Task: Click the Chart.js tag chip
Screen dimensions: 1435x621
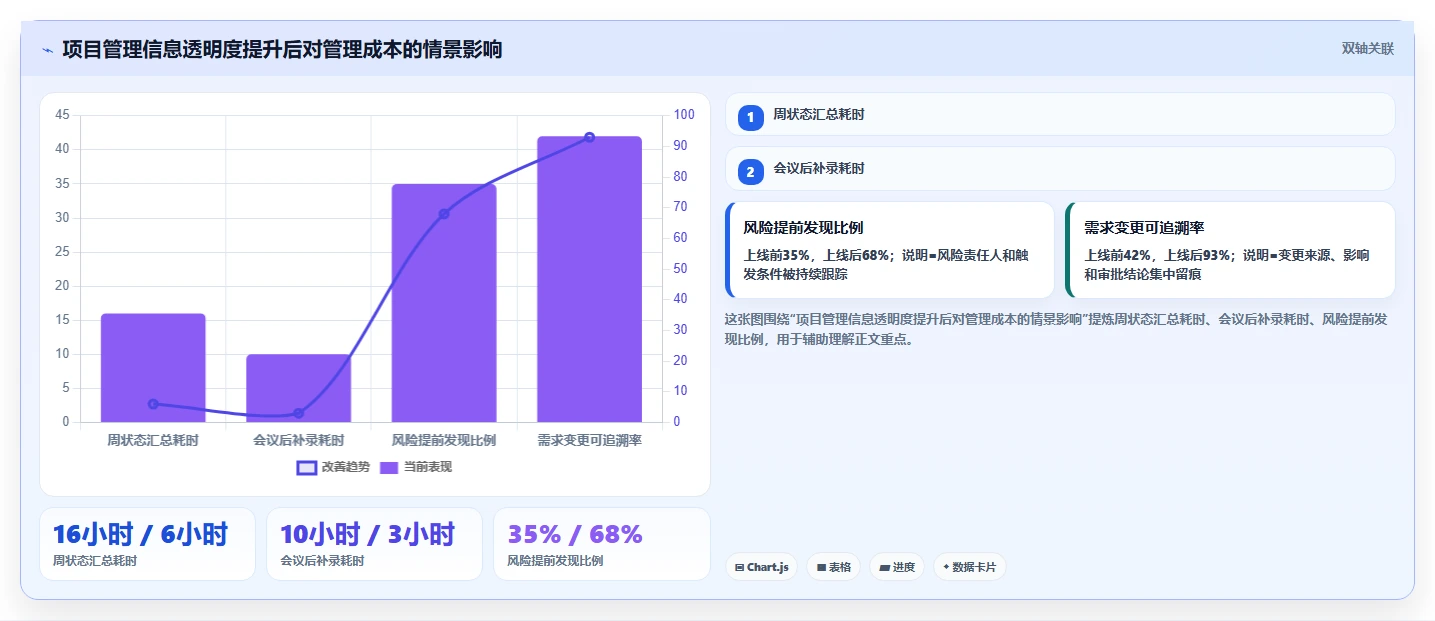Action: click(x=761, y=567)
